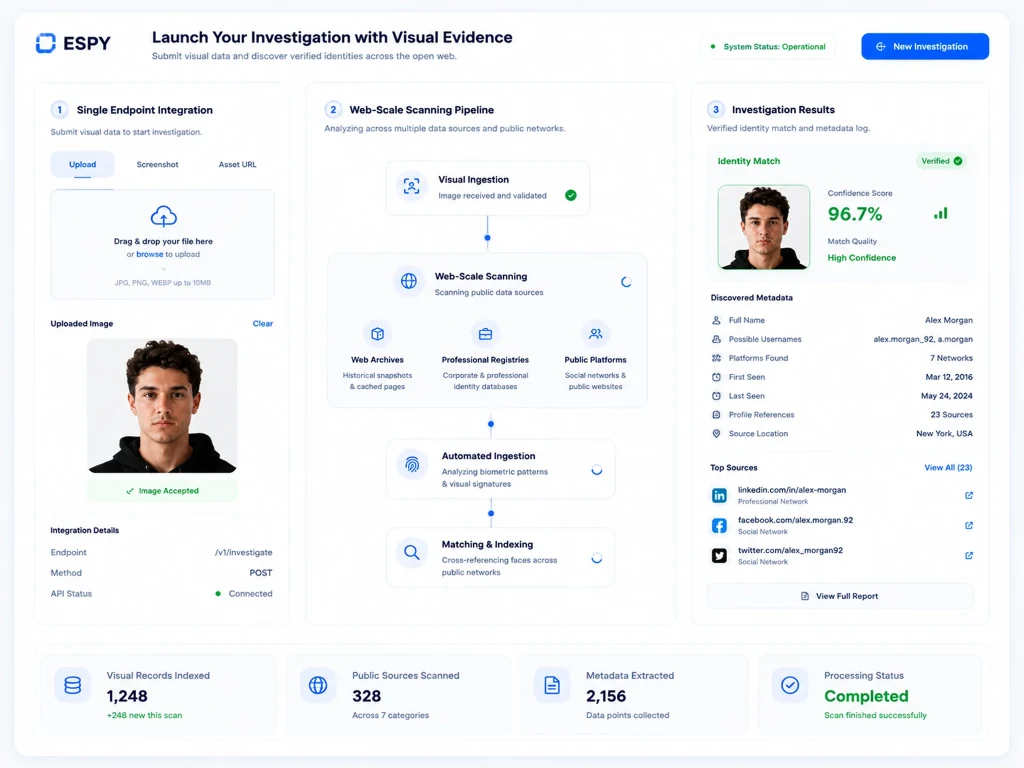Screen dimensions: 1024x768
Task: Click the 1,248 visual records count
Action: click(127, 696)
